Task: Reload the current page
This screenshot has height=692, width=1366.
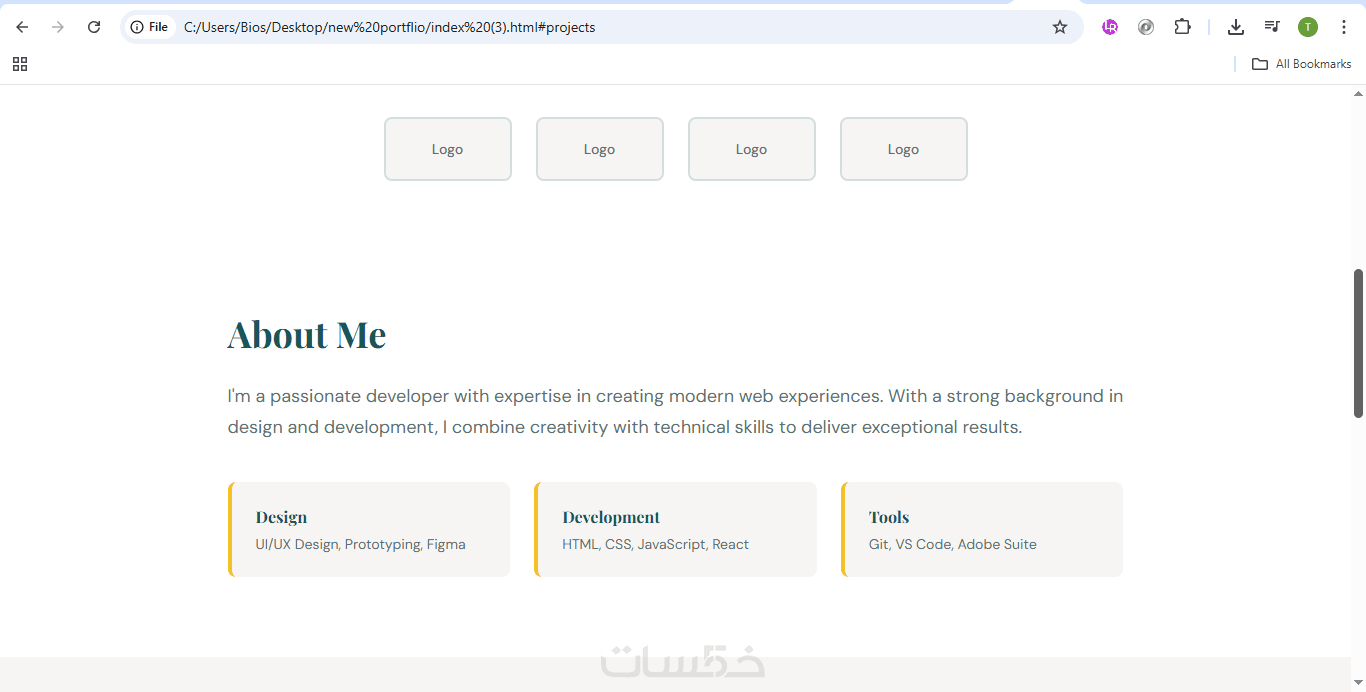Action: 94,27
